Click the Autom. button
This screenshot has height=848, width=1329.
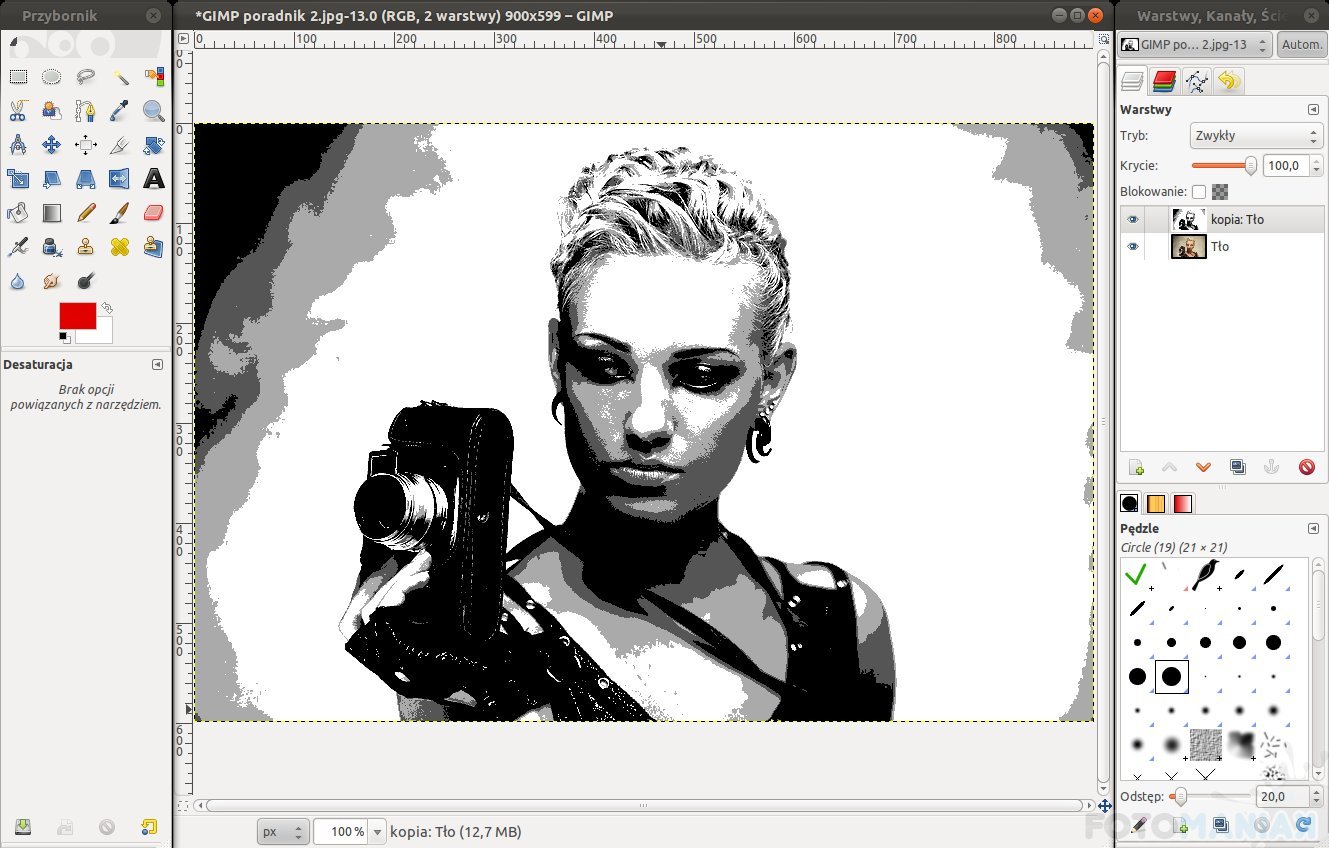coord(1301,45)
